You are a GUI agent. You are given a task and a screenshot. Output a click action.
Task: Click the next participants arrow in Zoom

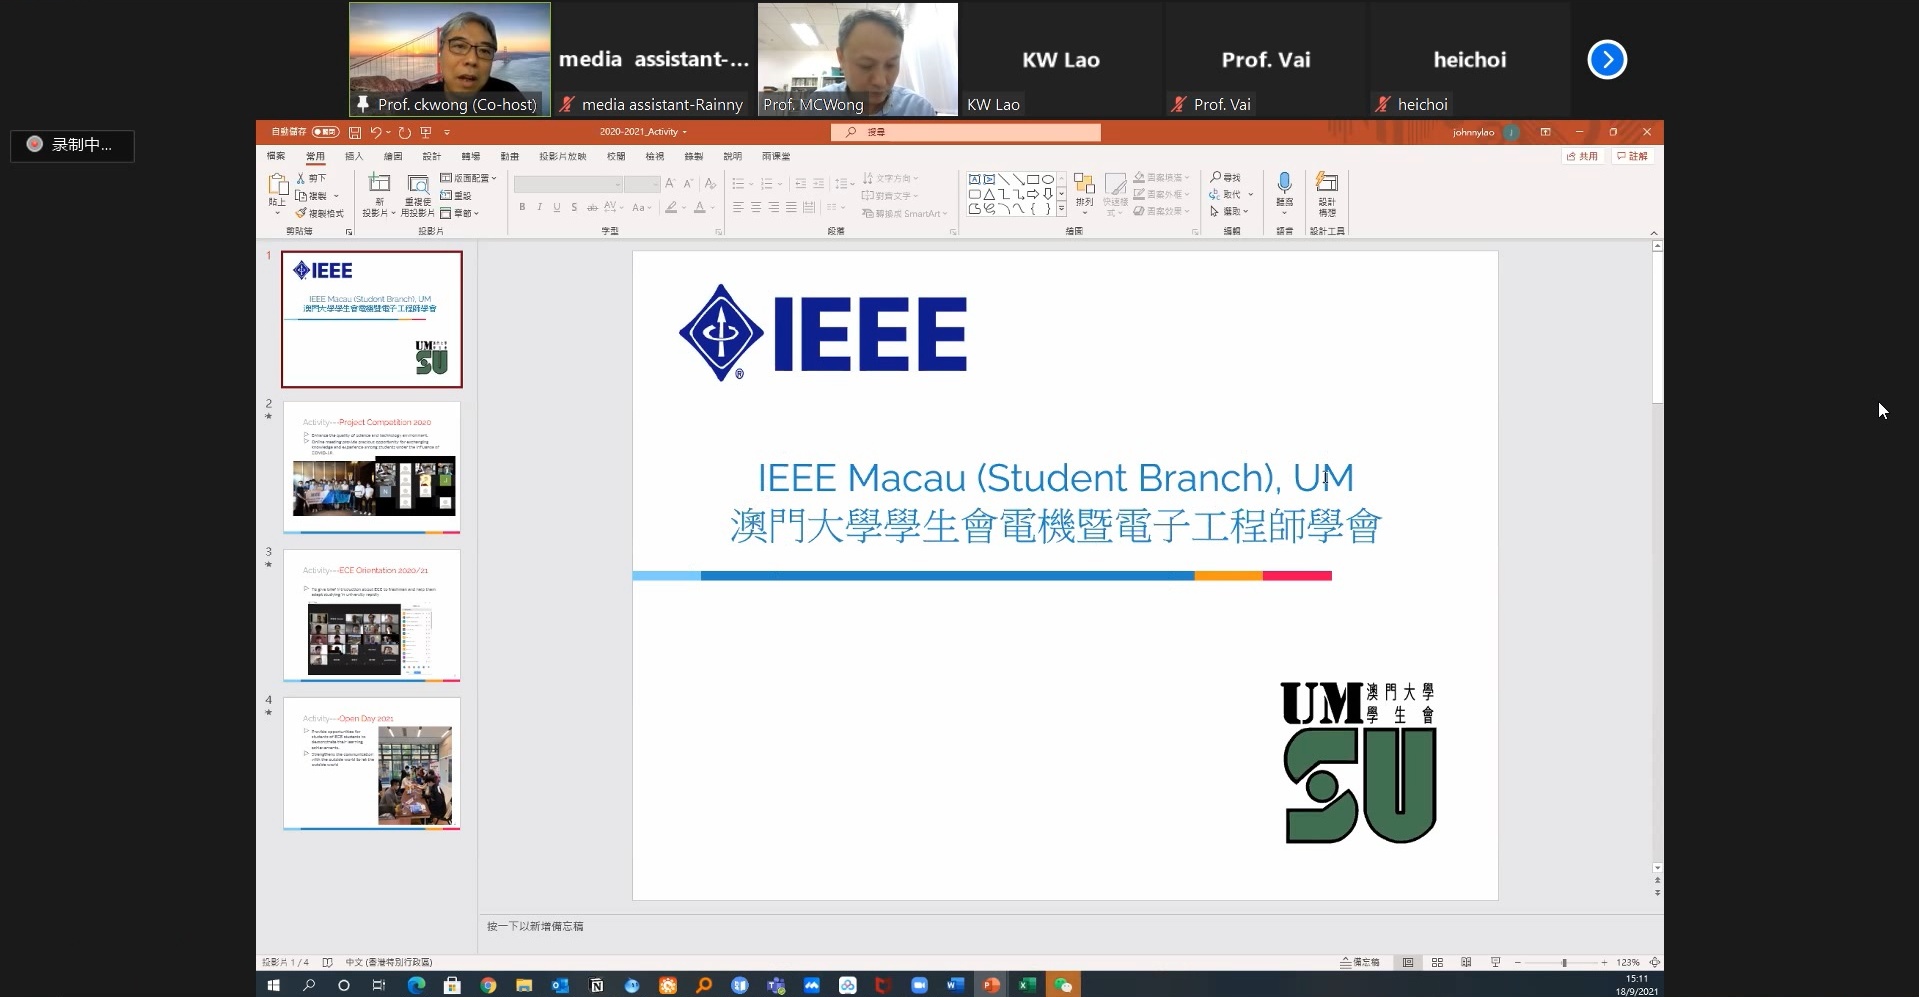(1607, 60)
